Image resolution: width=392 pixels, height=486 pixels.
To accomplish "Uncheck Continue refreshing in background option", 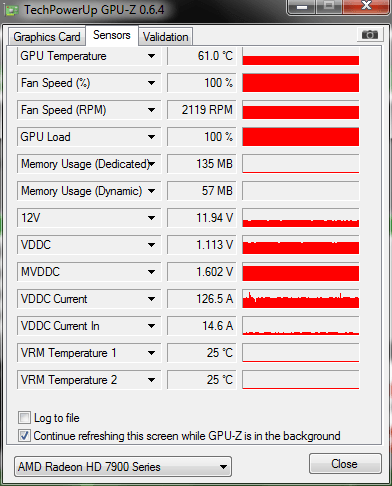I will (24, 436).
